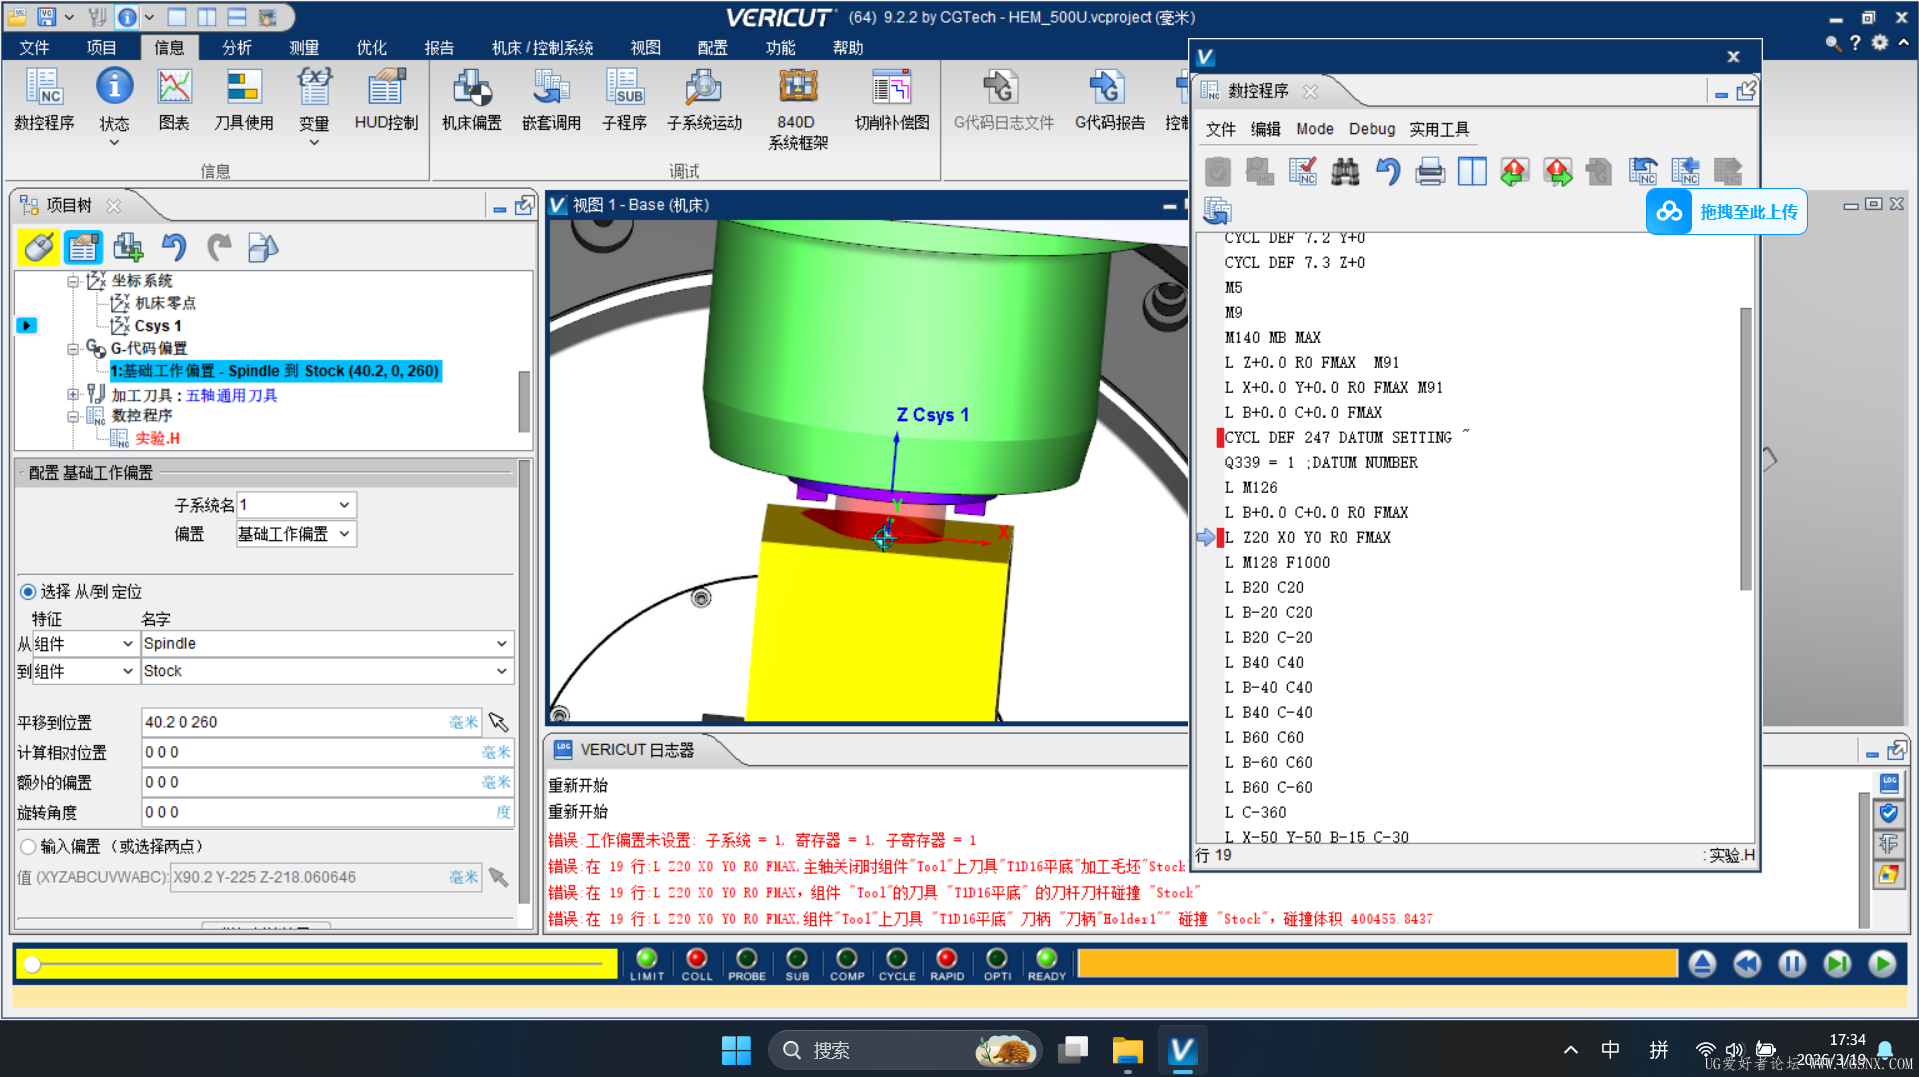Open the Debug menu in NC program window

(1371, 129)
